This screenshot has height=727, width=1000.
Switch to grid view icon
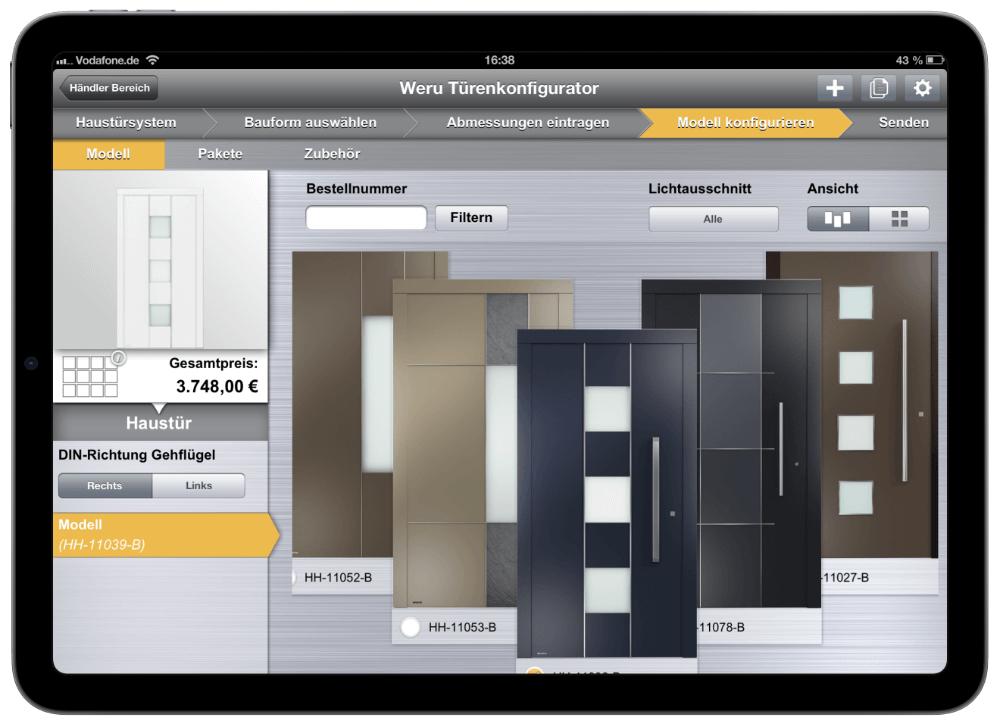pyautogui.click(x=899, y=219)
